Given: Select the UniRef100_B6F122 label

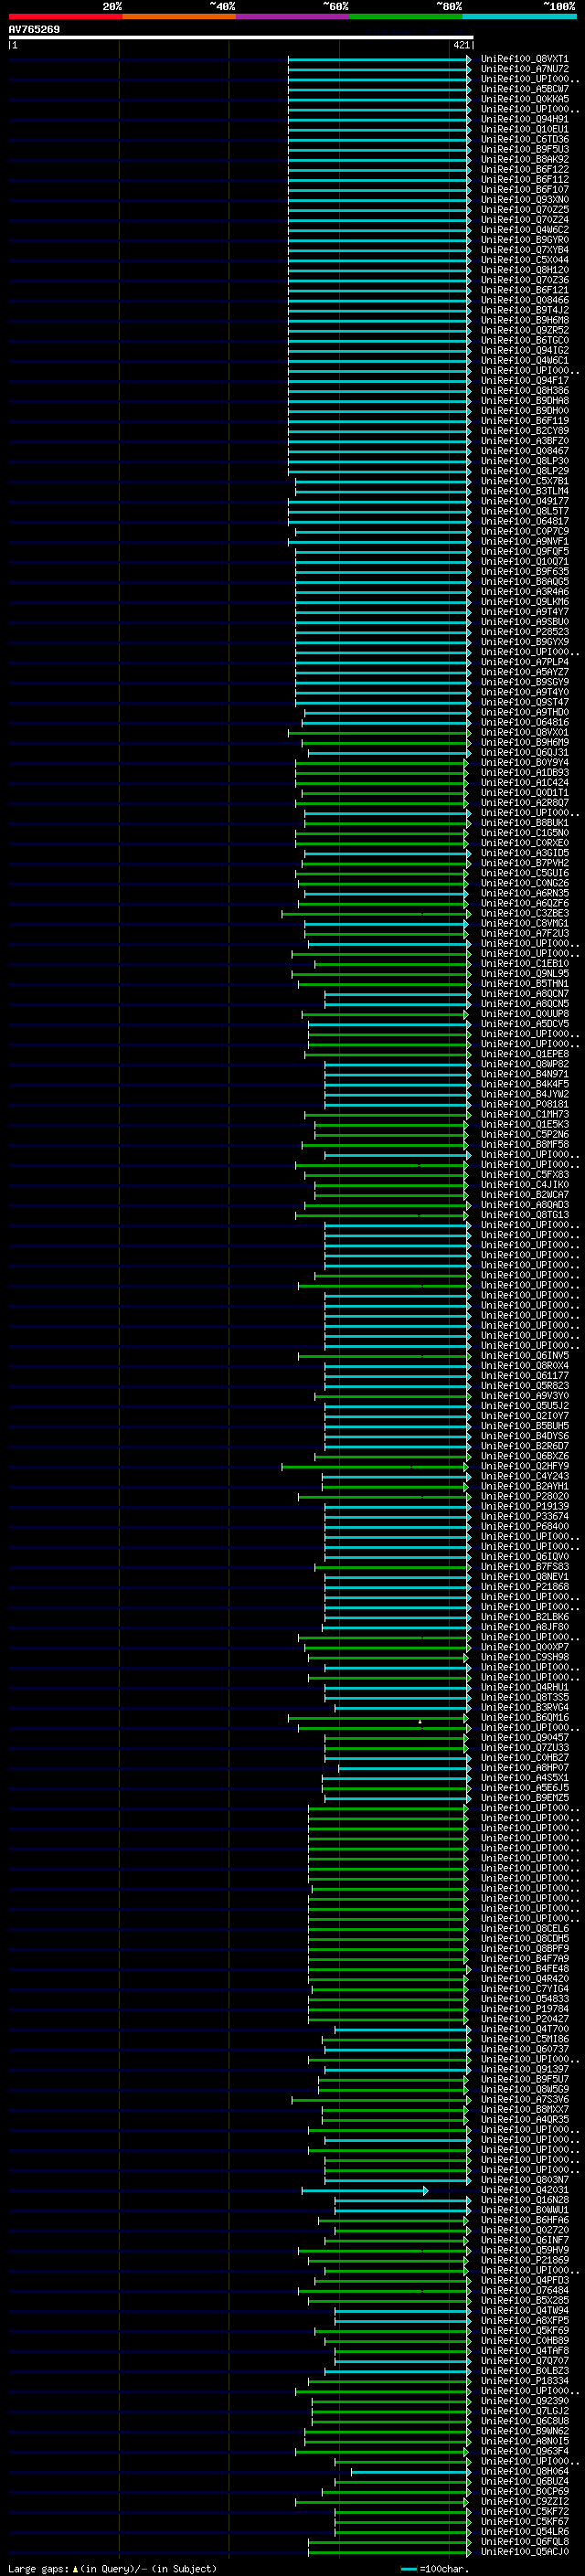Looking at the screenshot, I should pos(524,169).
